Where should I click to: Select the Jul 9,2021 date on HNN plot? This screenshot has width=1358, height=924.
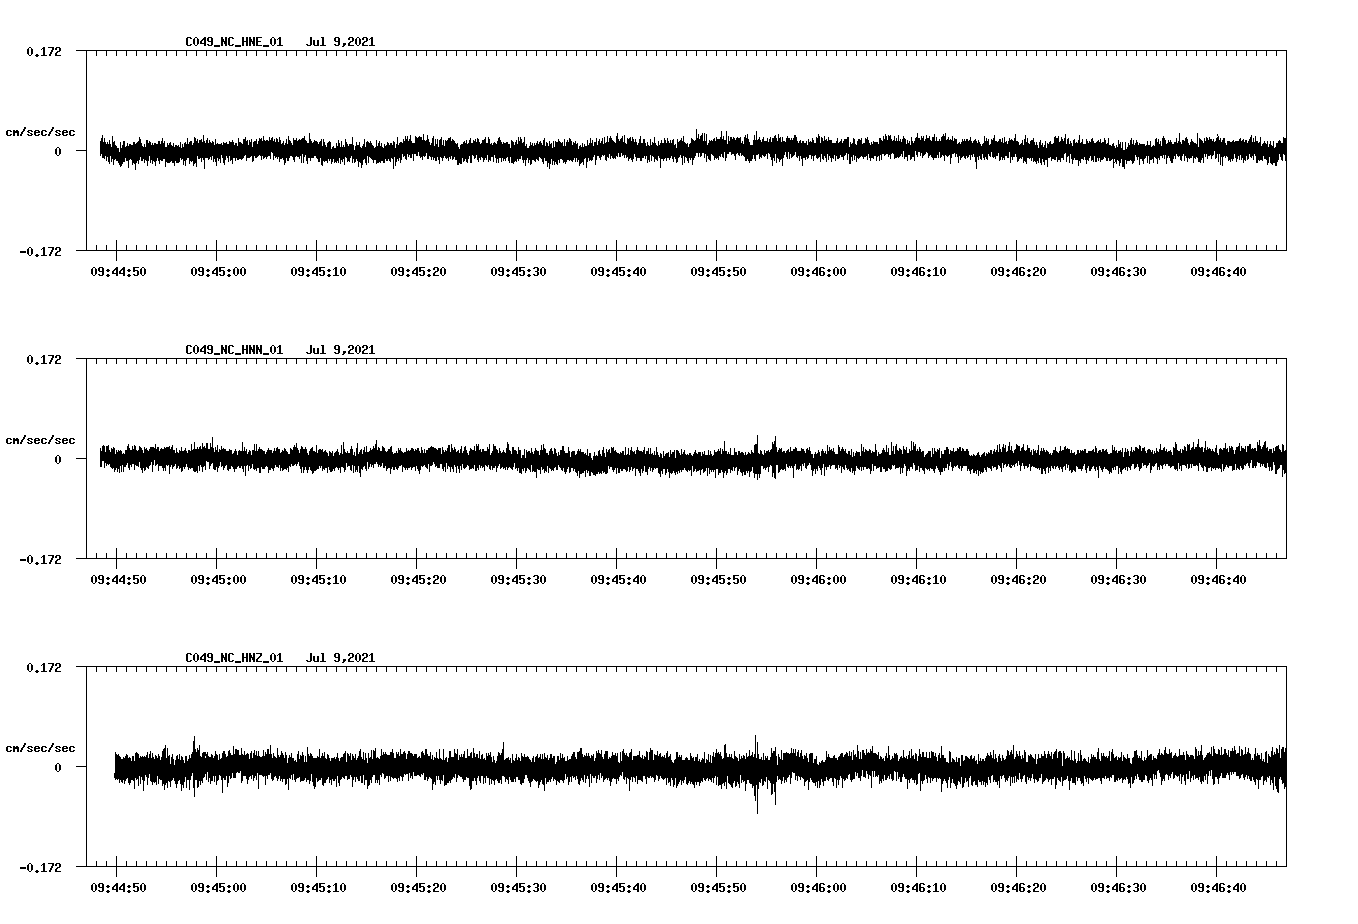341,350
